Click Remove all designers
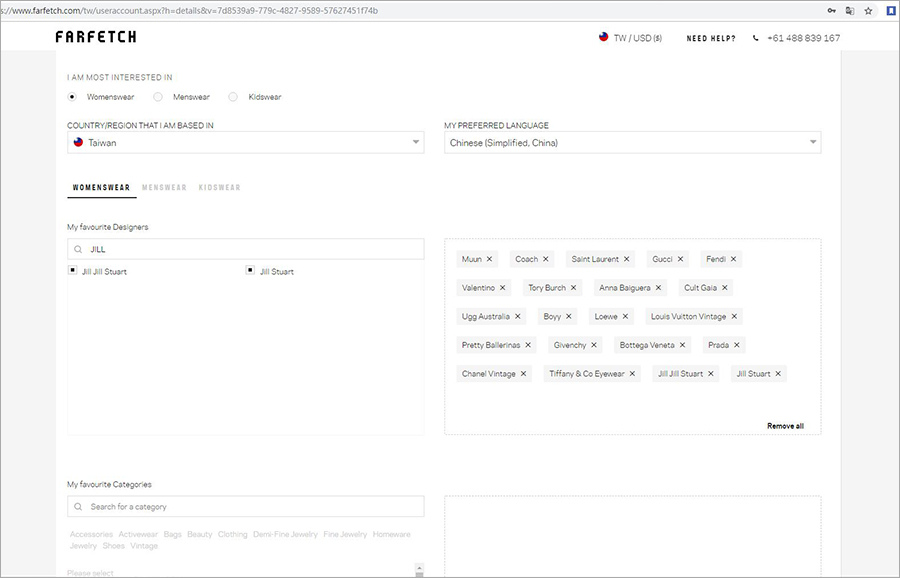Image resolution: width=900 pixels, height=578 pixels. (785, 426)
